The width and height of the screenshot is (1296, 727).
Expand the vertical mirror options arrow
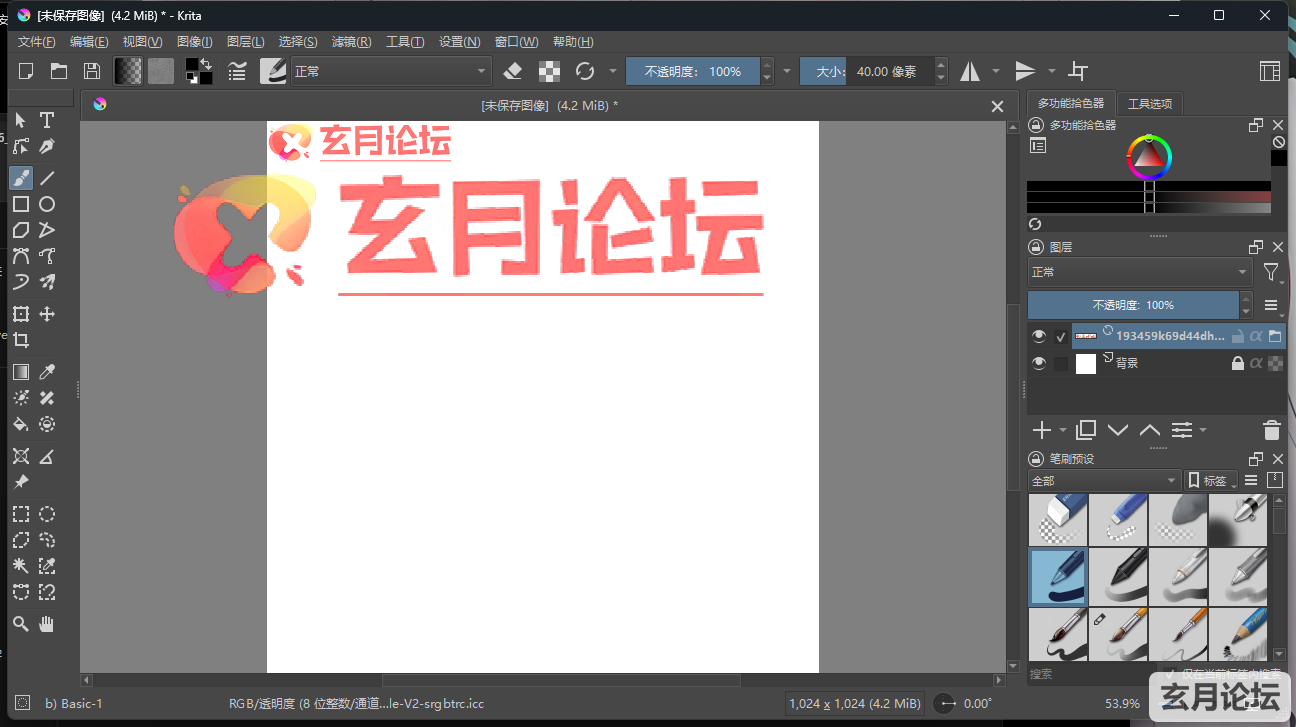[x=1052, y=71]
